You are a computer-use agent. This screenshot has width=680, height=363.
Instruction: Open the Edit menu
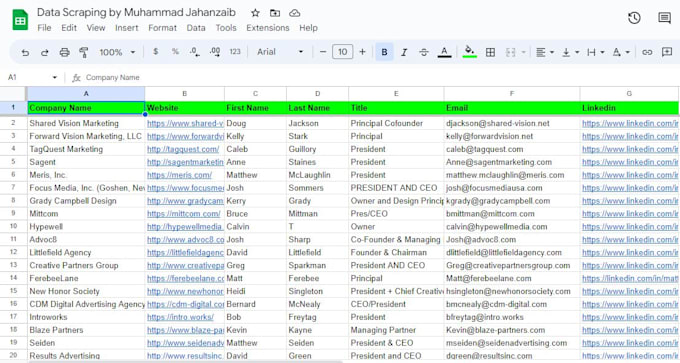(69, 28)
